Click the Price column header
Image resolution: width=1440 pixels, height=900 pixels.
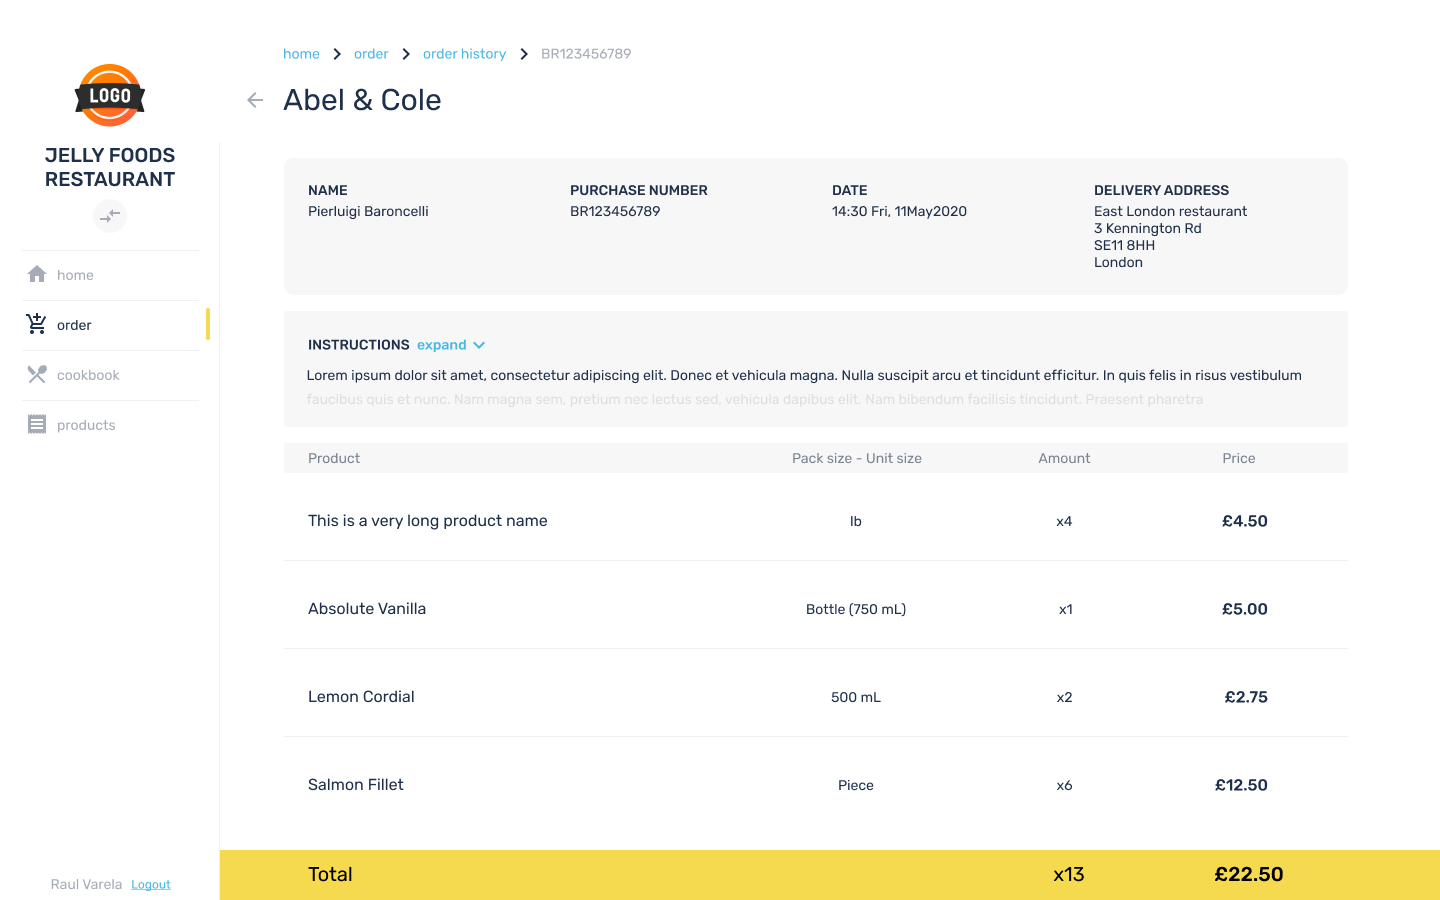click(x=1239, y=458)
